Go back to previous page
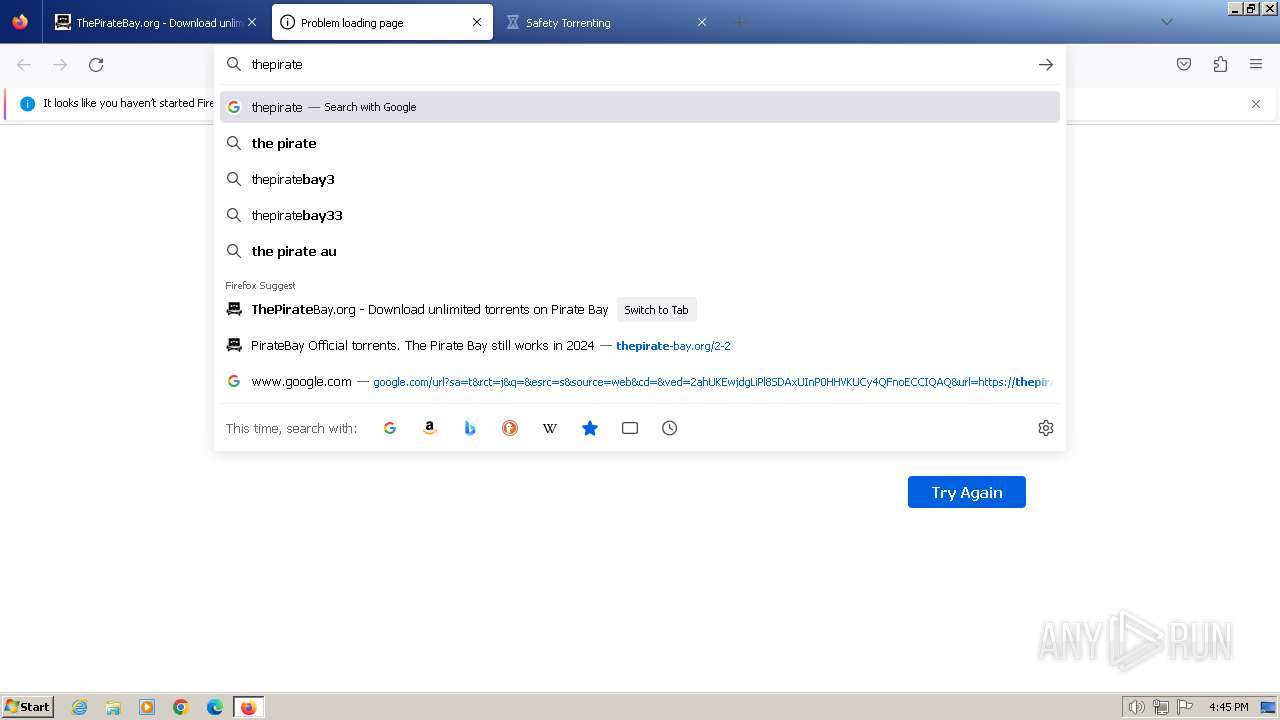1280x720 pixels. click(x=24, y=65)
